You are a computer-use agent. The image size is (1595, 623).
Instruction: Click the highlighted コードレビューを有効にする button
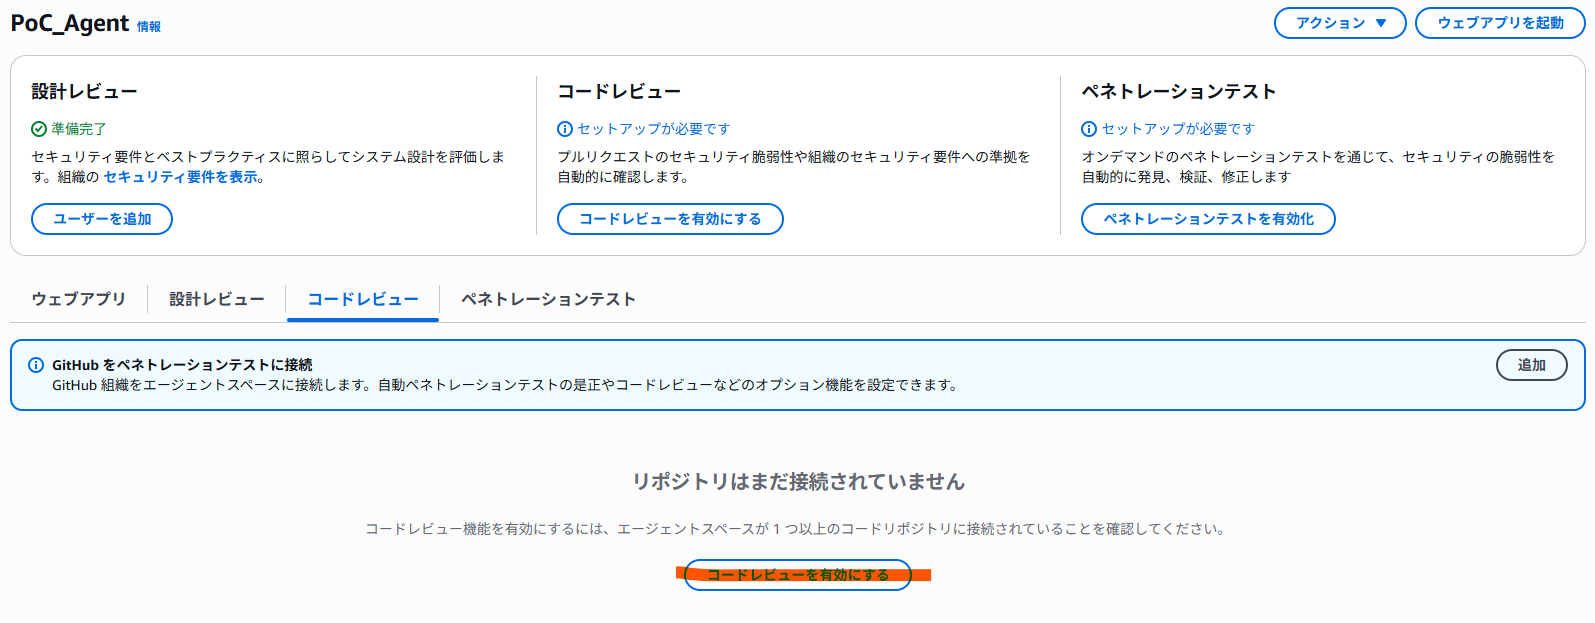797,575
